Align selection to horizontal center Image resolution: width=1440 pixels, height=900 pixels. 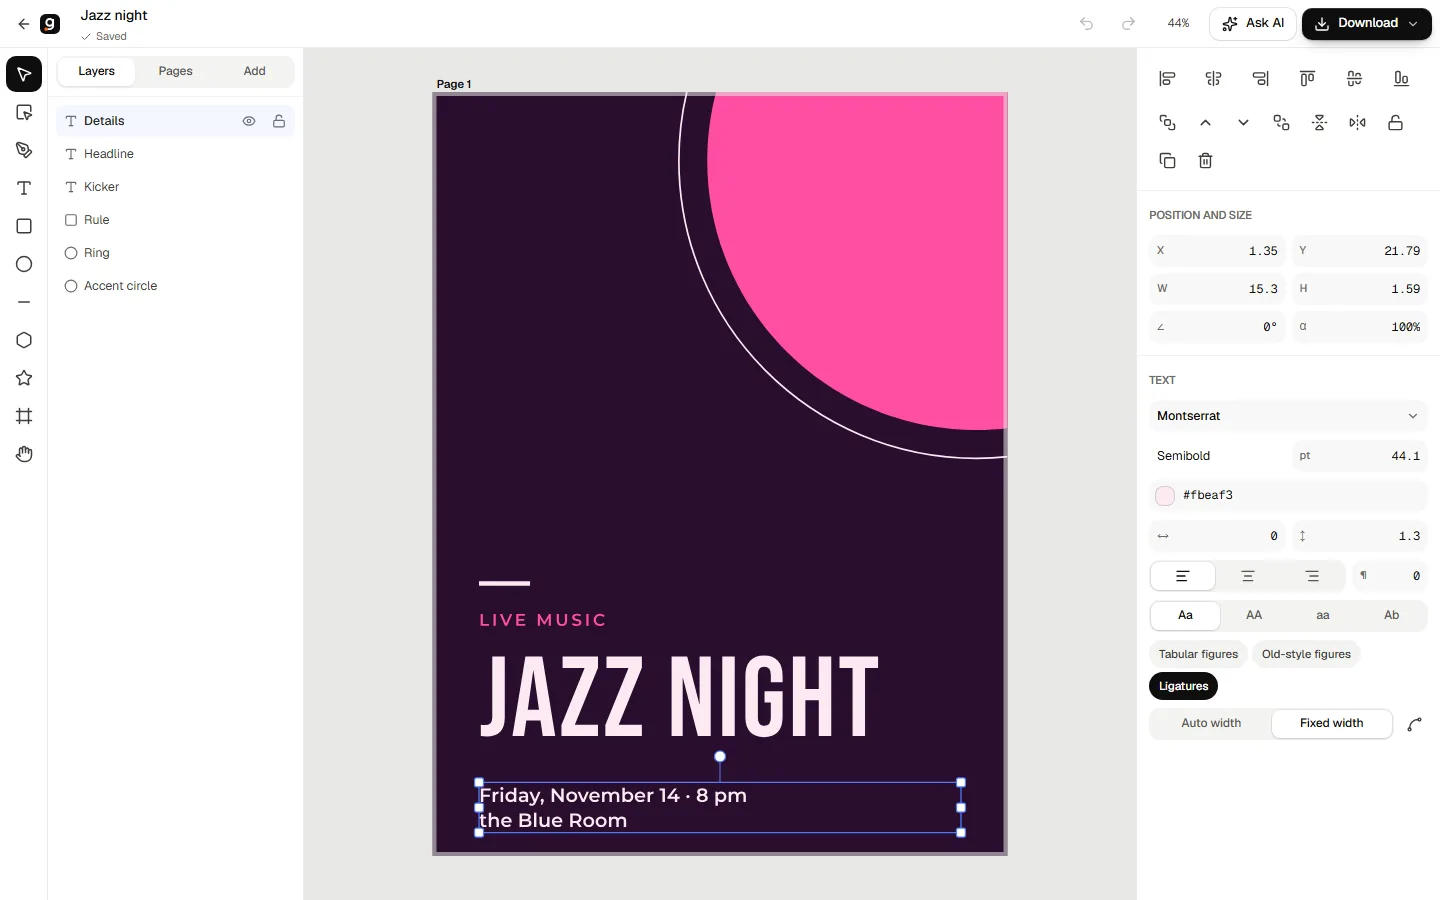click(1214, 79)
